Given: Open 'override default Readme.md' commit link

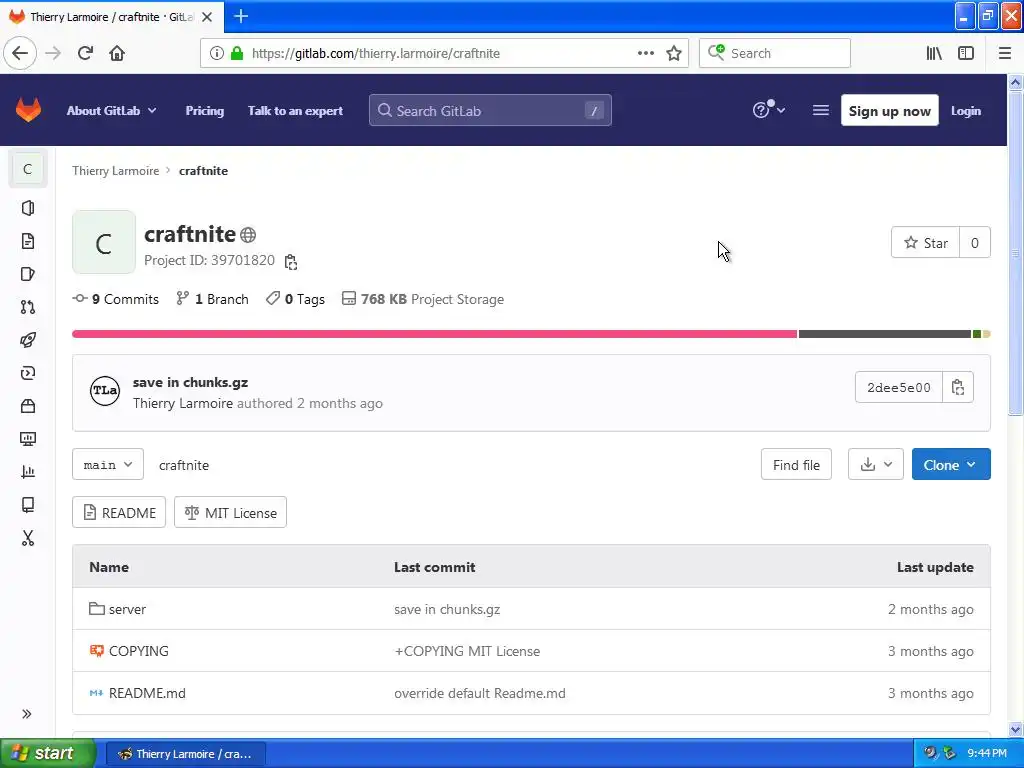Looking at the screenshot, I should tap(479, 693).
